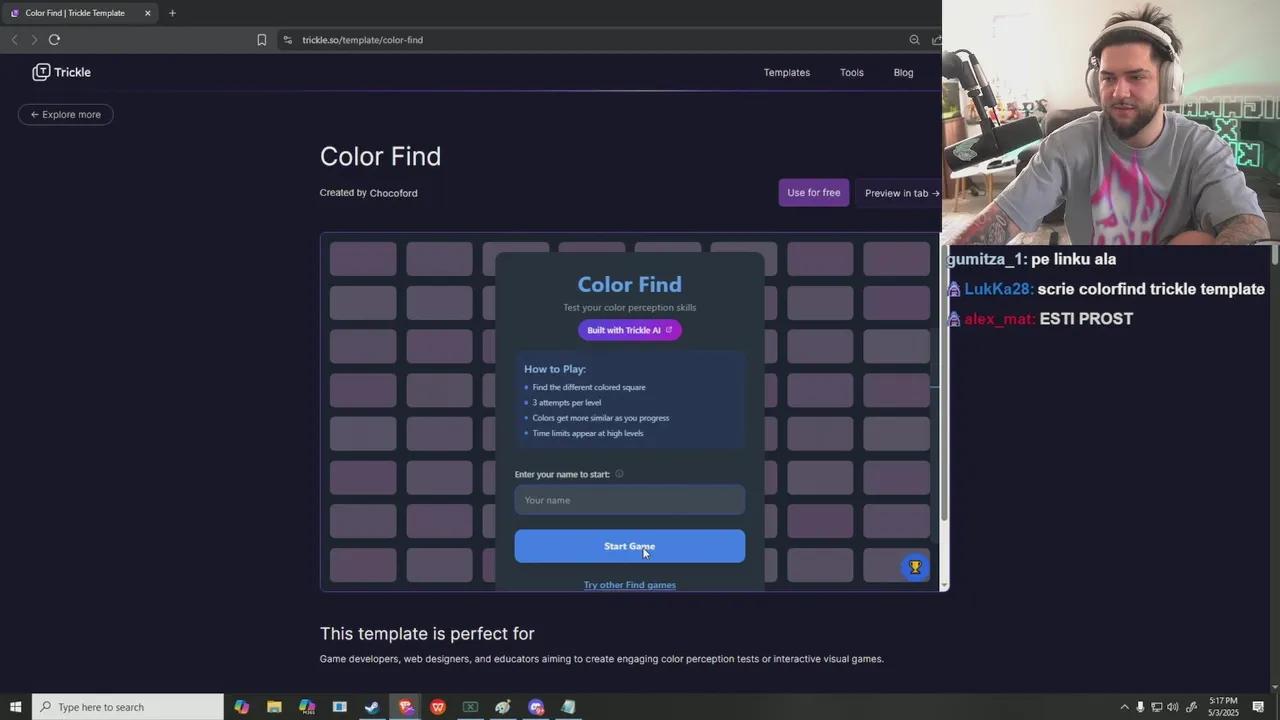
Task: Bookmark this page with the bookmark icon
Action: click(262, 40)
